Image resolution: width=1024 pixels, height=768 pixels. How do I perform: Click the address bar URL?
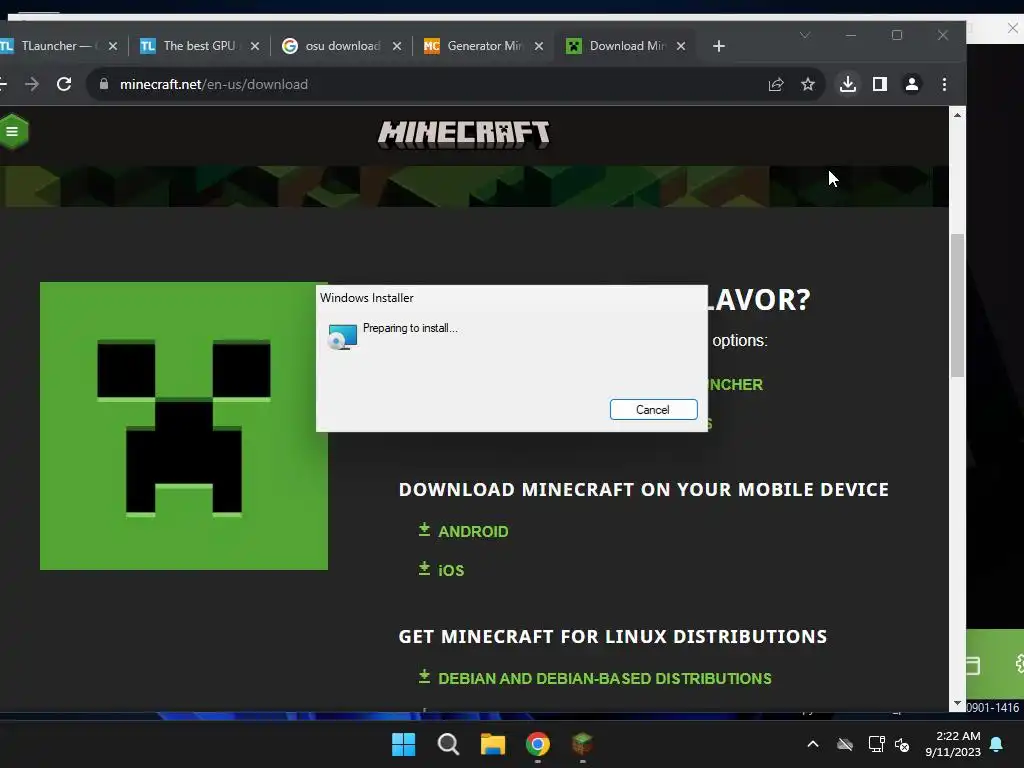click(x=214, y=84)
